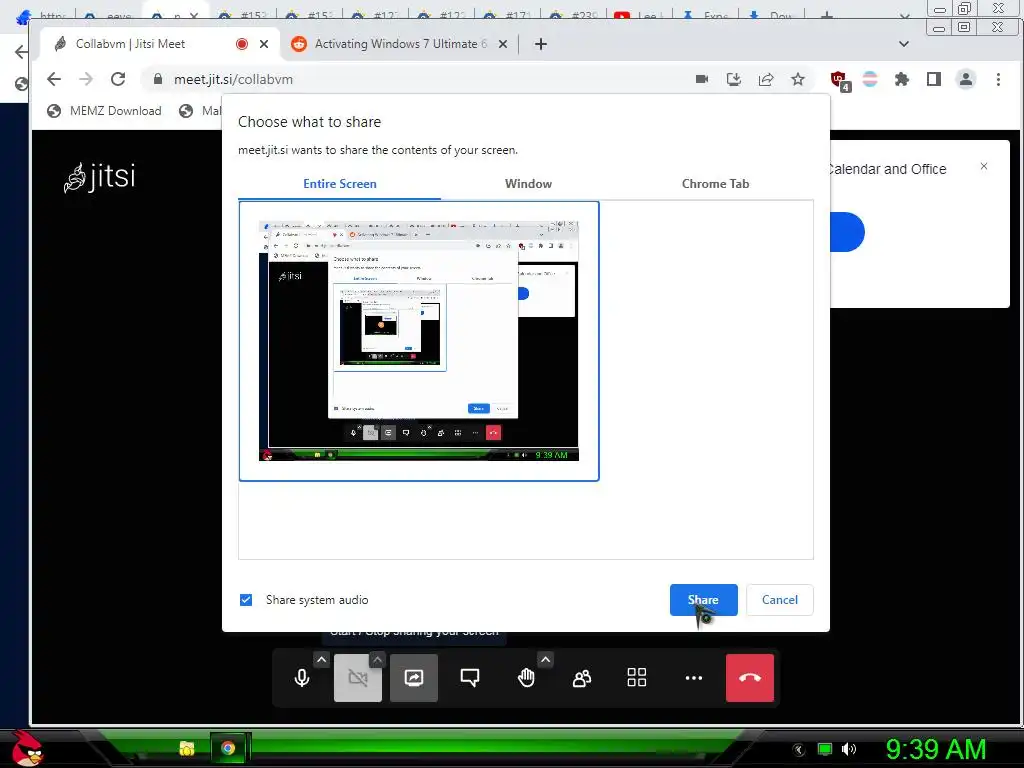1024x768 pixels.
Task: Open the uBlock Origin extension icon
Action: pyautogui.click(x=839, y=80)
